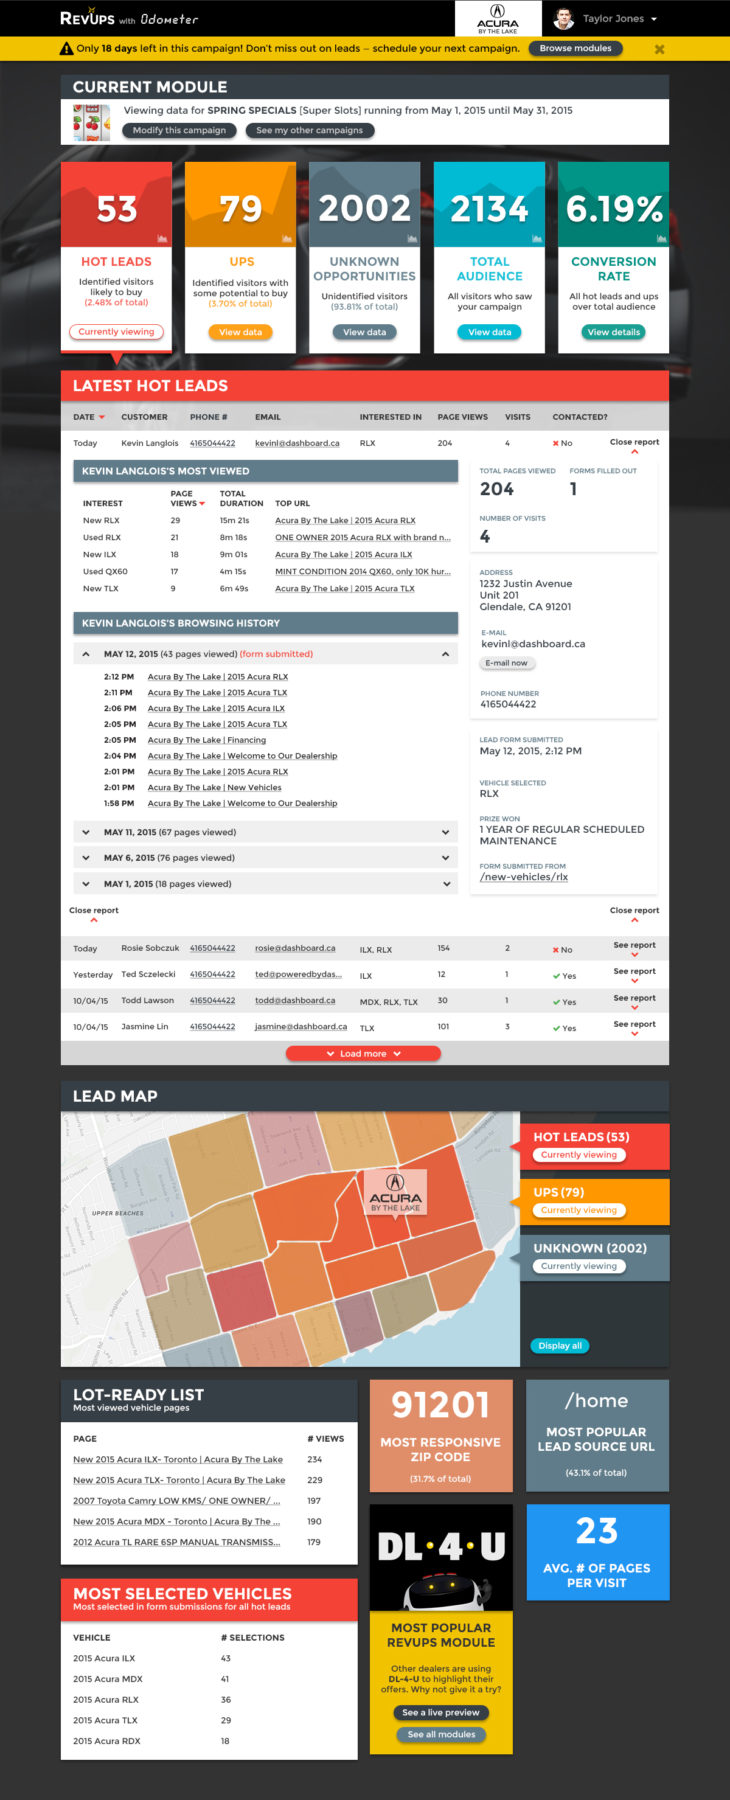Open Financing page link at 2:05 PM
The height and width of the screenshot is (1800, 730).
[x=207, y=740]
